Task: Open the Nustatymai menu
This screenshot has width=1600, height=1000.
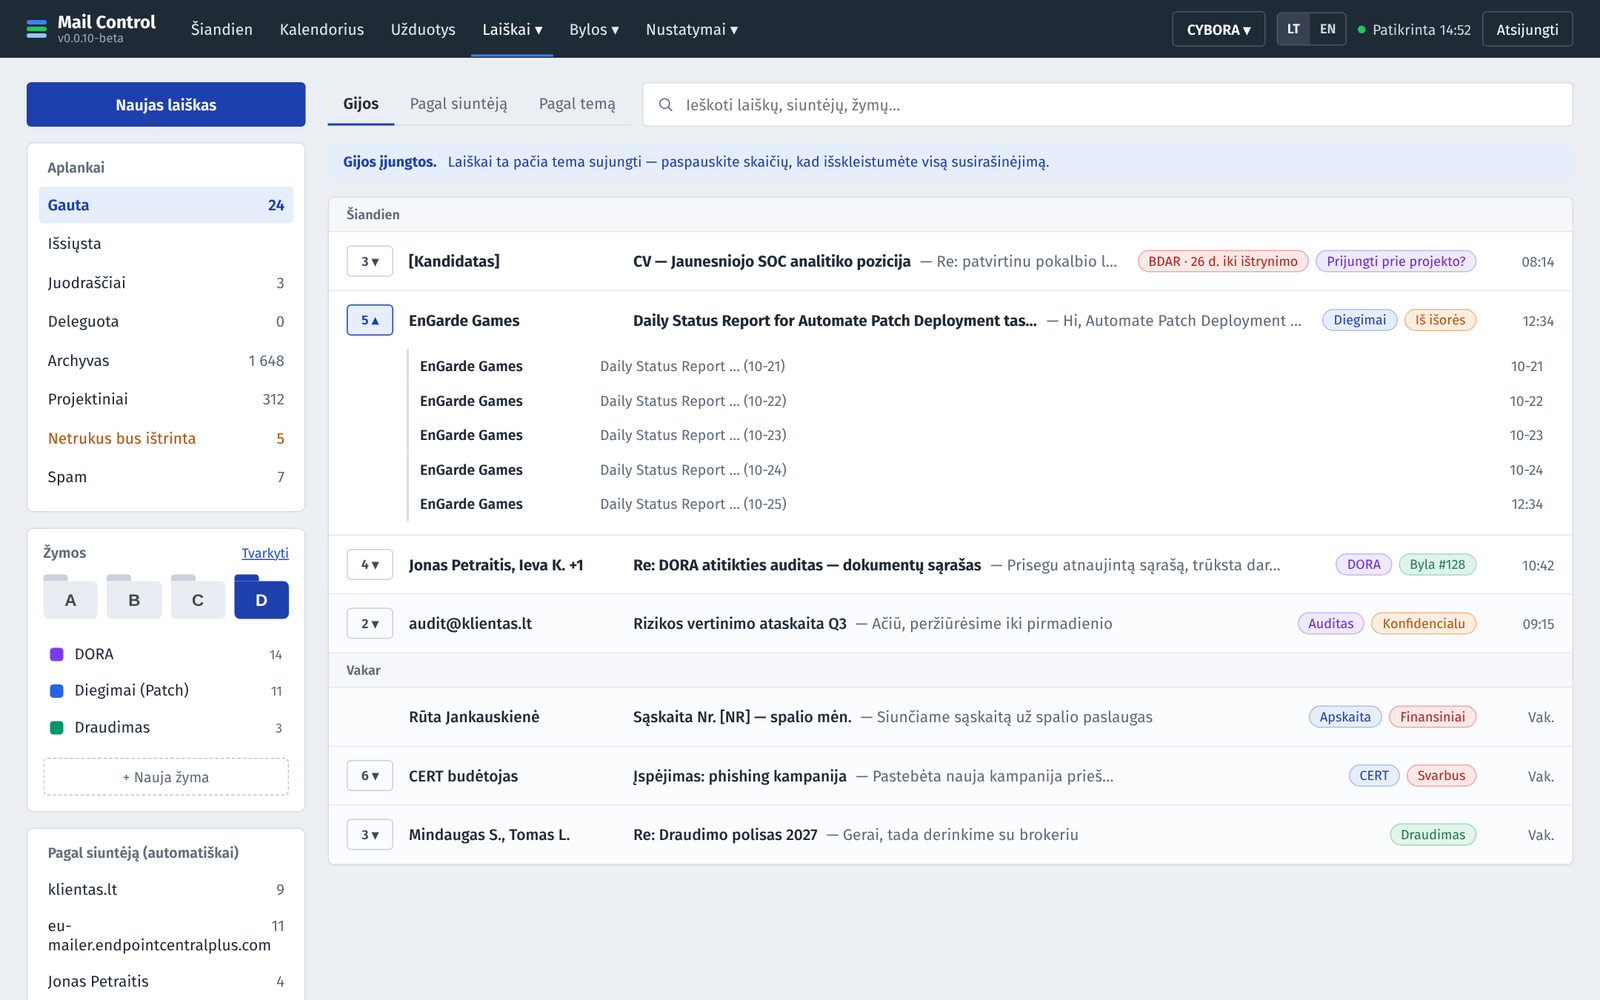Action: click(x=692, y=29)
